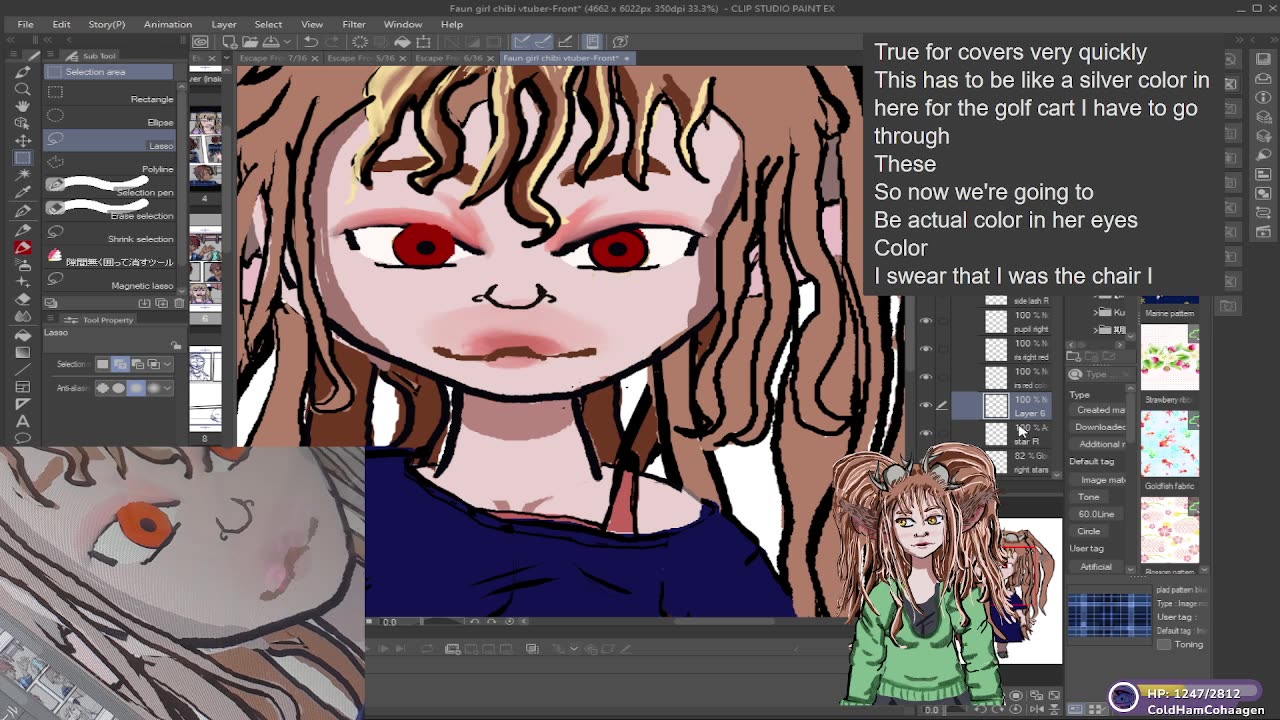Select the Selection area marquee tool

(x=22, y=158)
